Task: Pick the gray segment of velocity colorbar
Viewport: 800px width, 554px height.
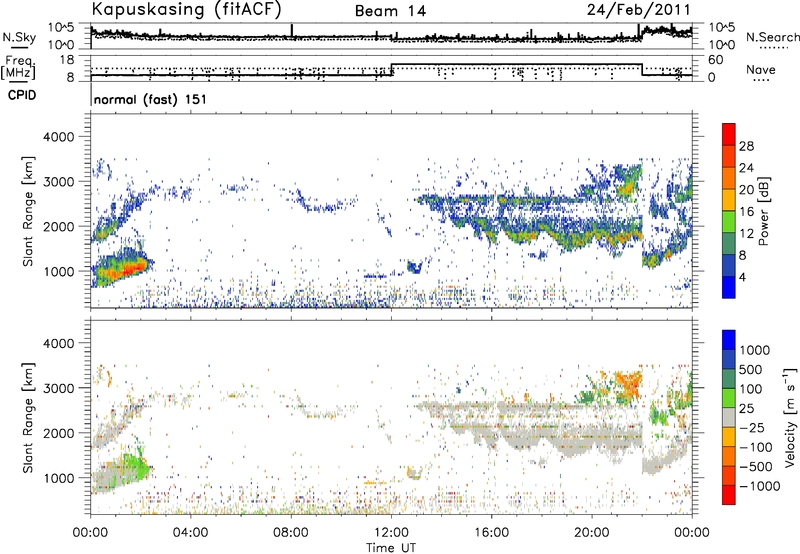Action: pos(729,418)
